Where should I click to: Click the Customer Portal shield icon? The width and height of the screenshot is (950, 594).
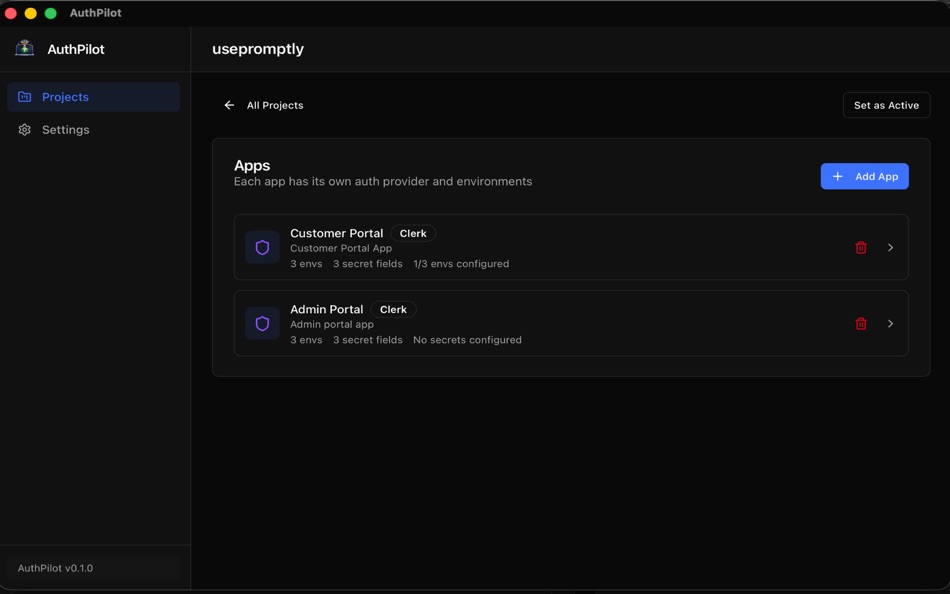click(262, 247)
